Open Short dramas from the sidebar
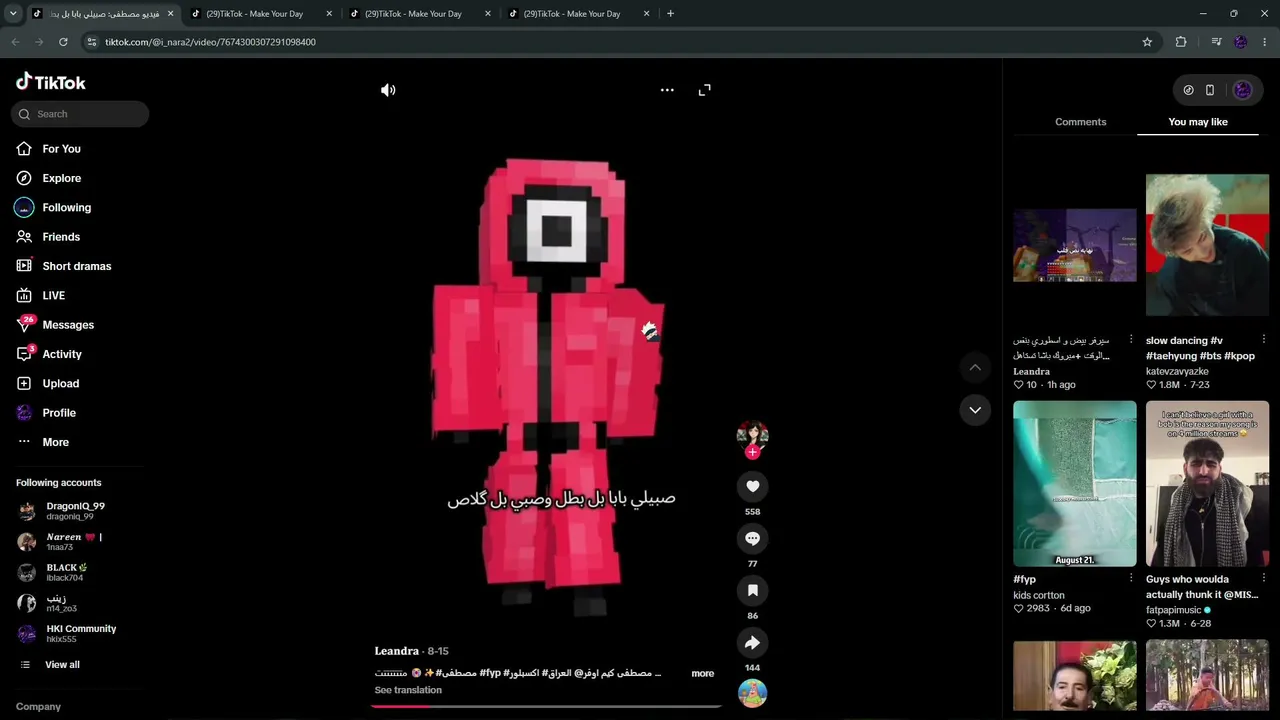1280x720 pixels. (x=77, y=266)
